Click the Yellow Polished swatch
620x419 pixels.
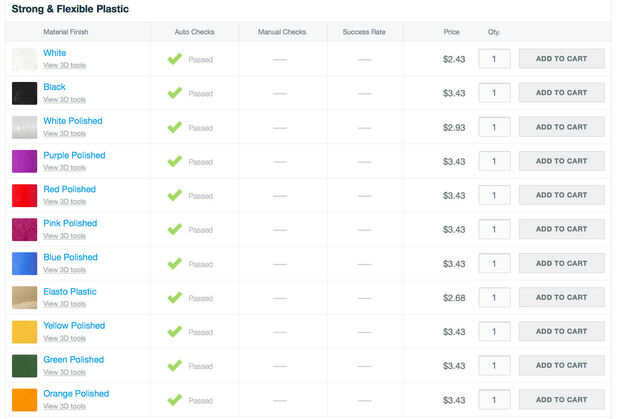point(24,331)
